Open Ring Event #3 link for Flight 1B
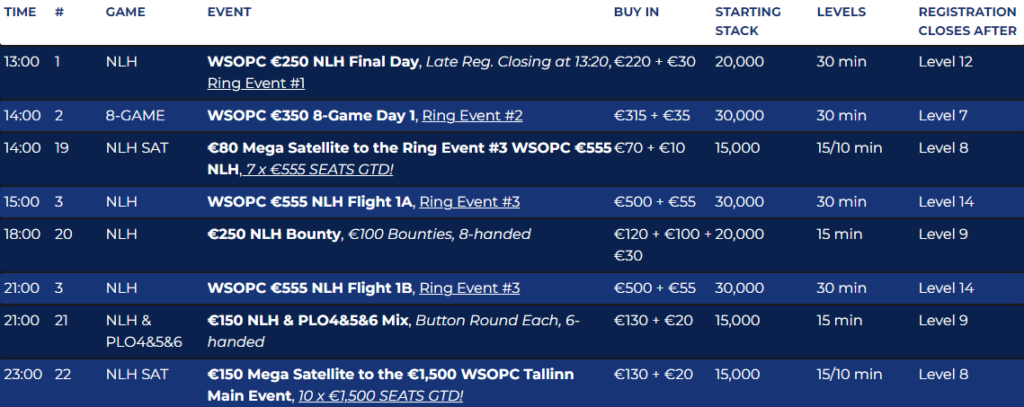The height and width of the screenshot is (407, 1024). [469, 289]
